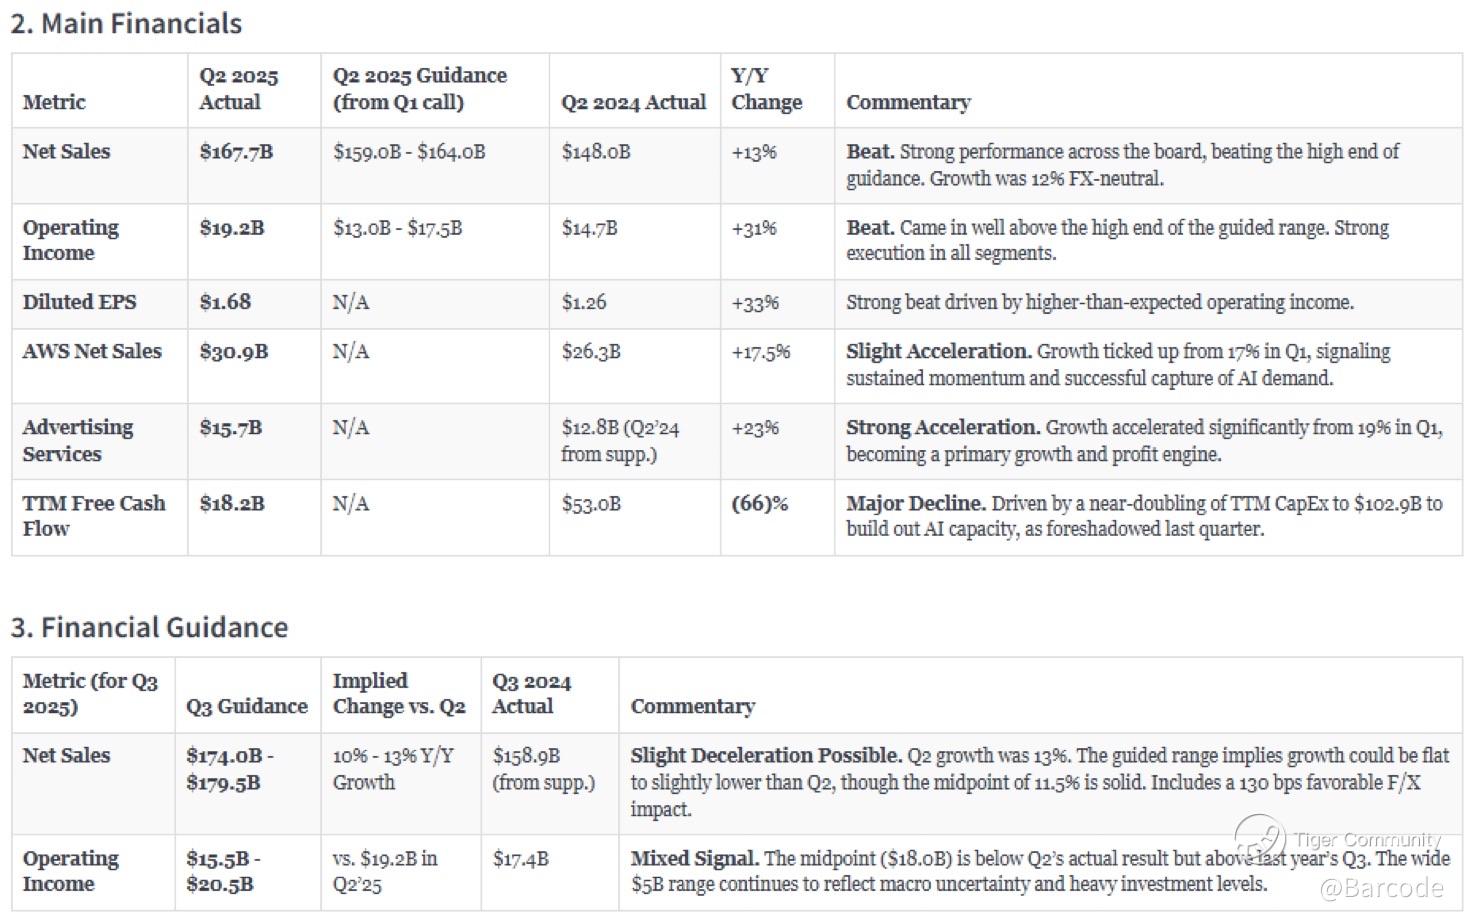1472x921 pixels.
Task: Click the Operating Income $19.2B actual cell
Action: click(x=232, y=228)
